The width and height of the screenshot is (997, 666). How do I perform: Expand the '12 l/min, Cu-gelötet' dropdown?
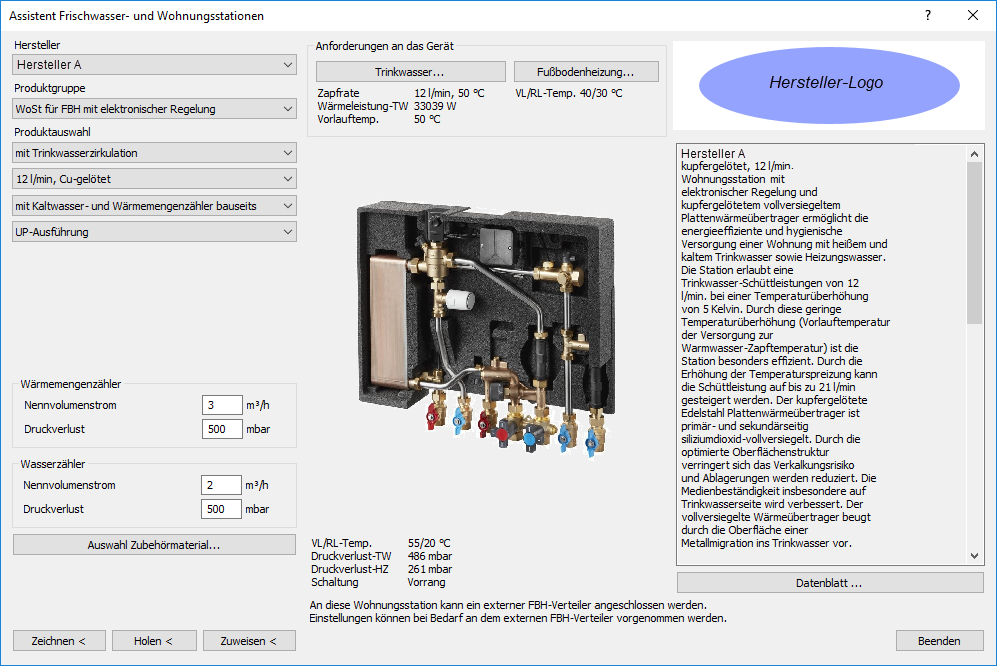155,179
